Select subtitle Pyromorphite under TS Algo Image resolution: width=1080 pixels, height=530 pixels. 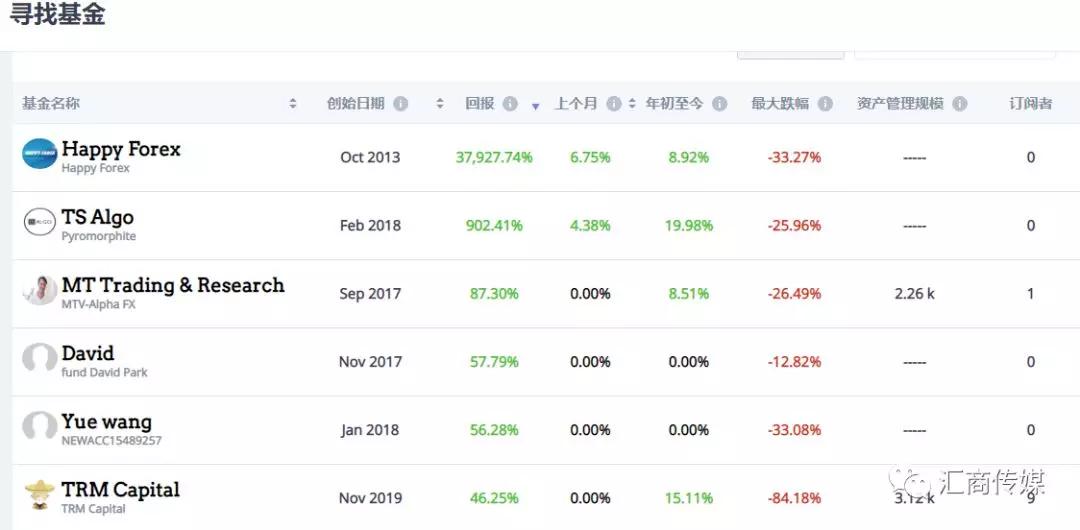point(98,236)
